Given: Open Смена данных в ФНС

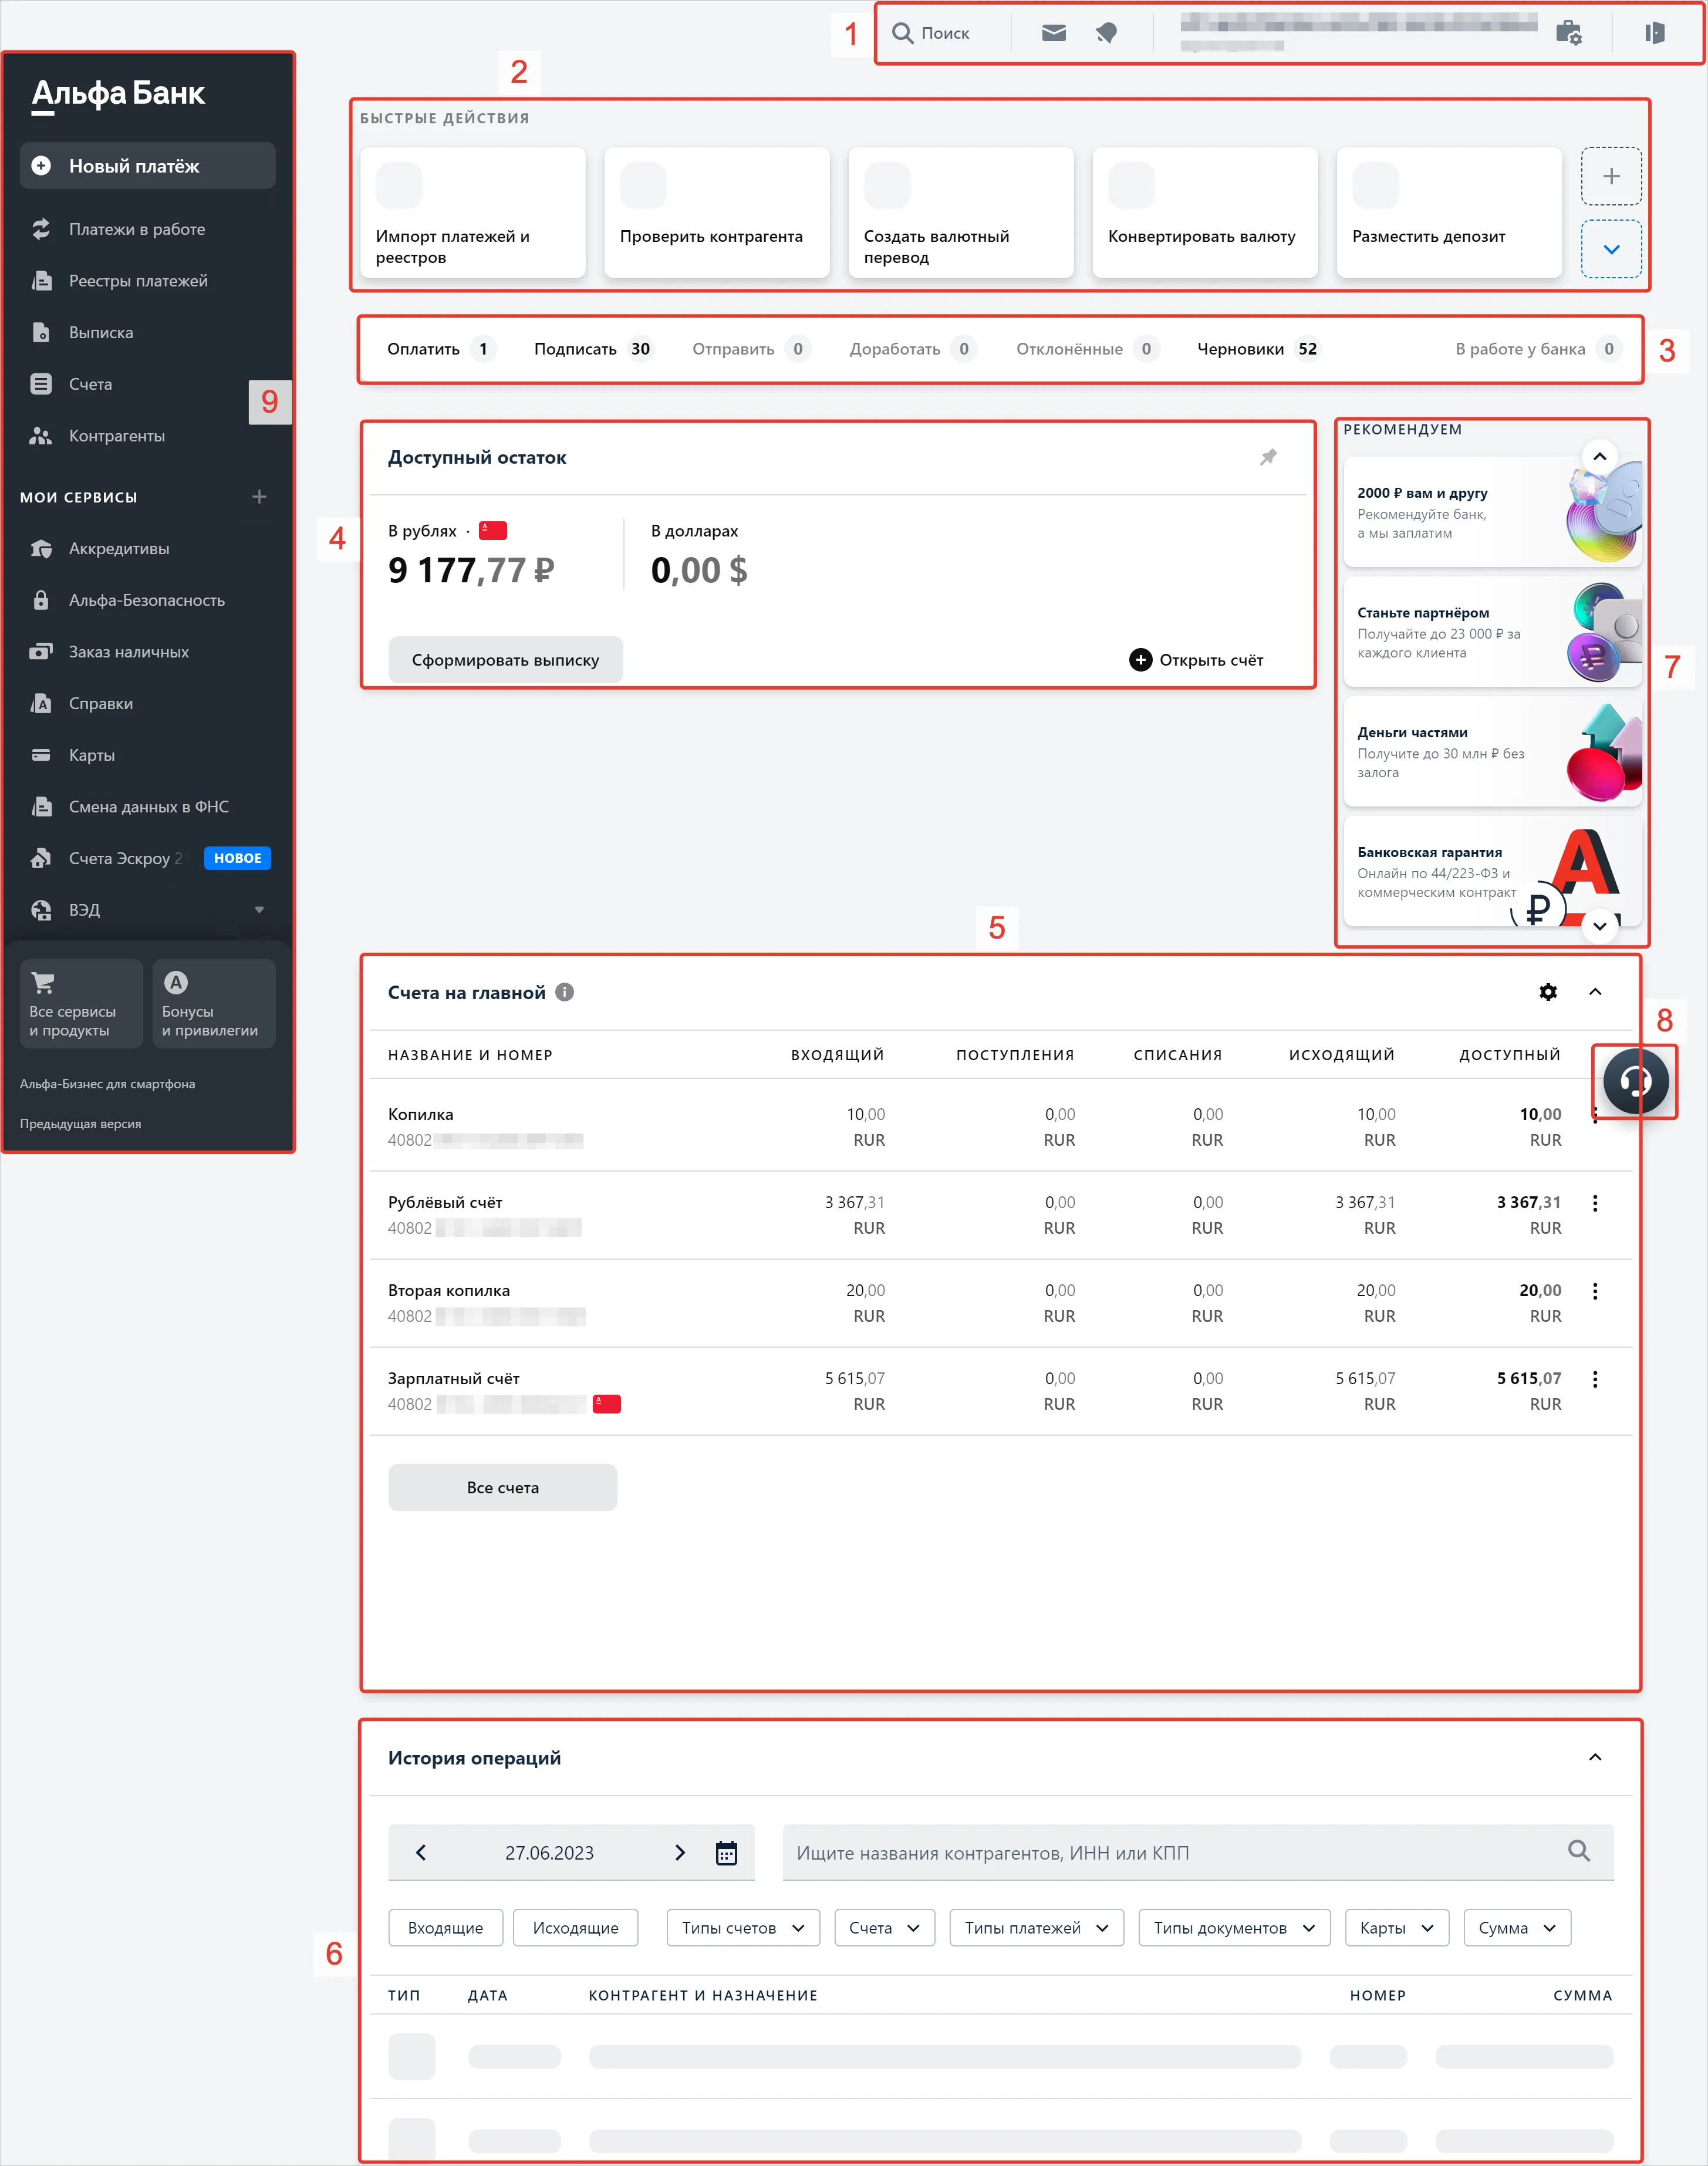Looking at the screenshot, I should 148,807.
